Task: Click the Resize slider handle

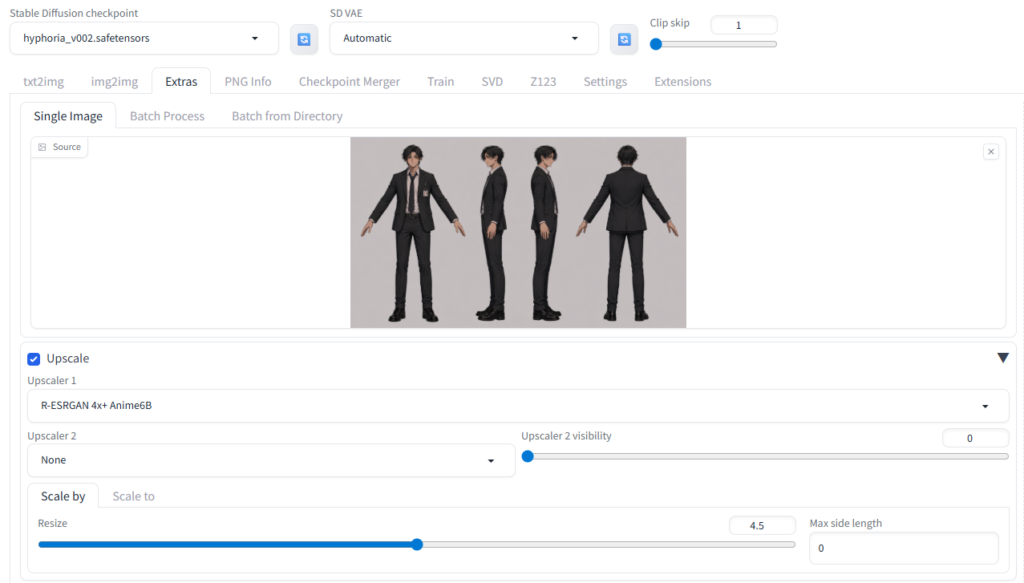Action: click(x=417, y=545)
